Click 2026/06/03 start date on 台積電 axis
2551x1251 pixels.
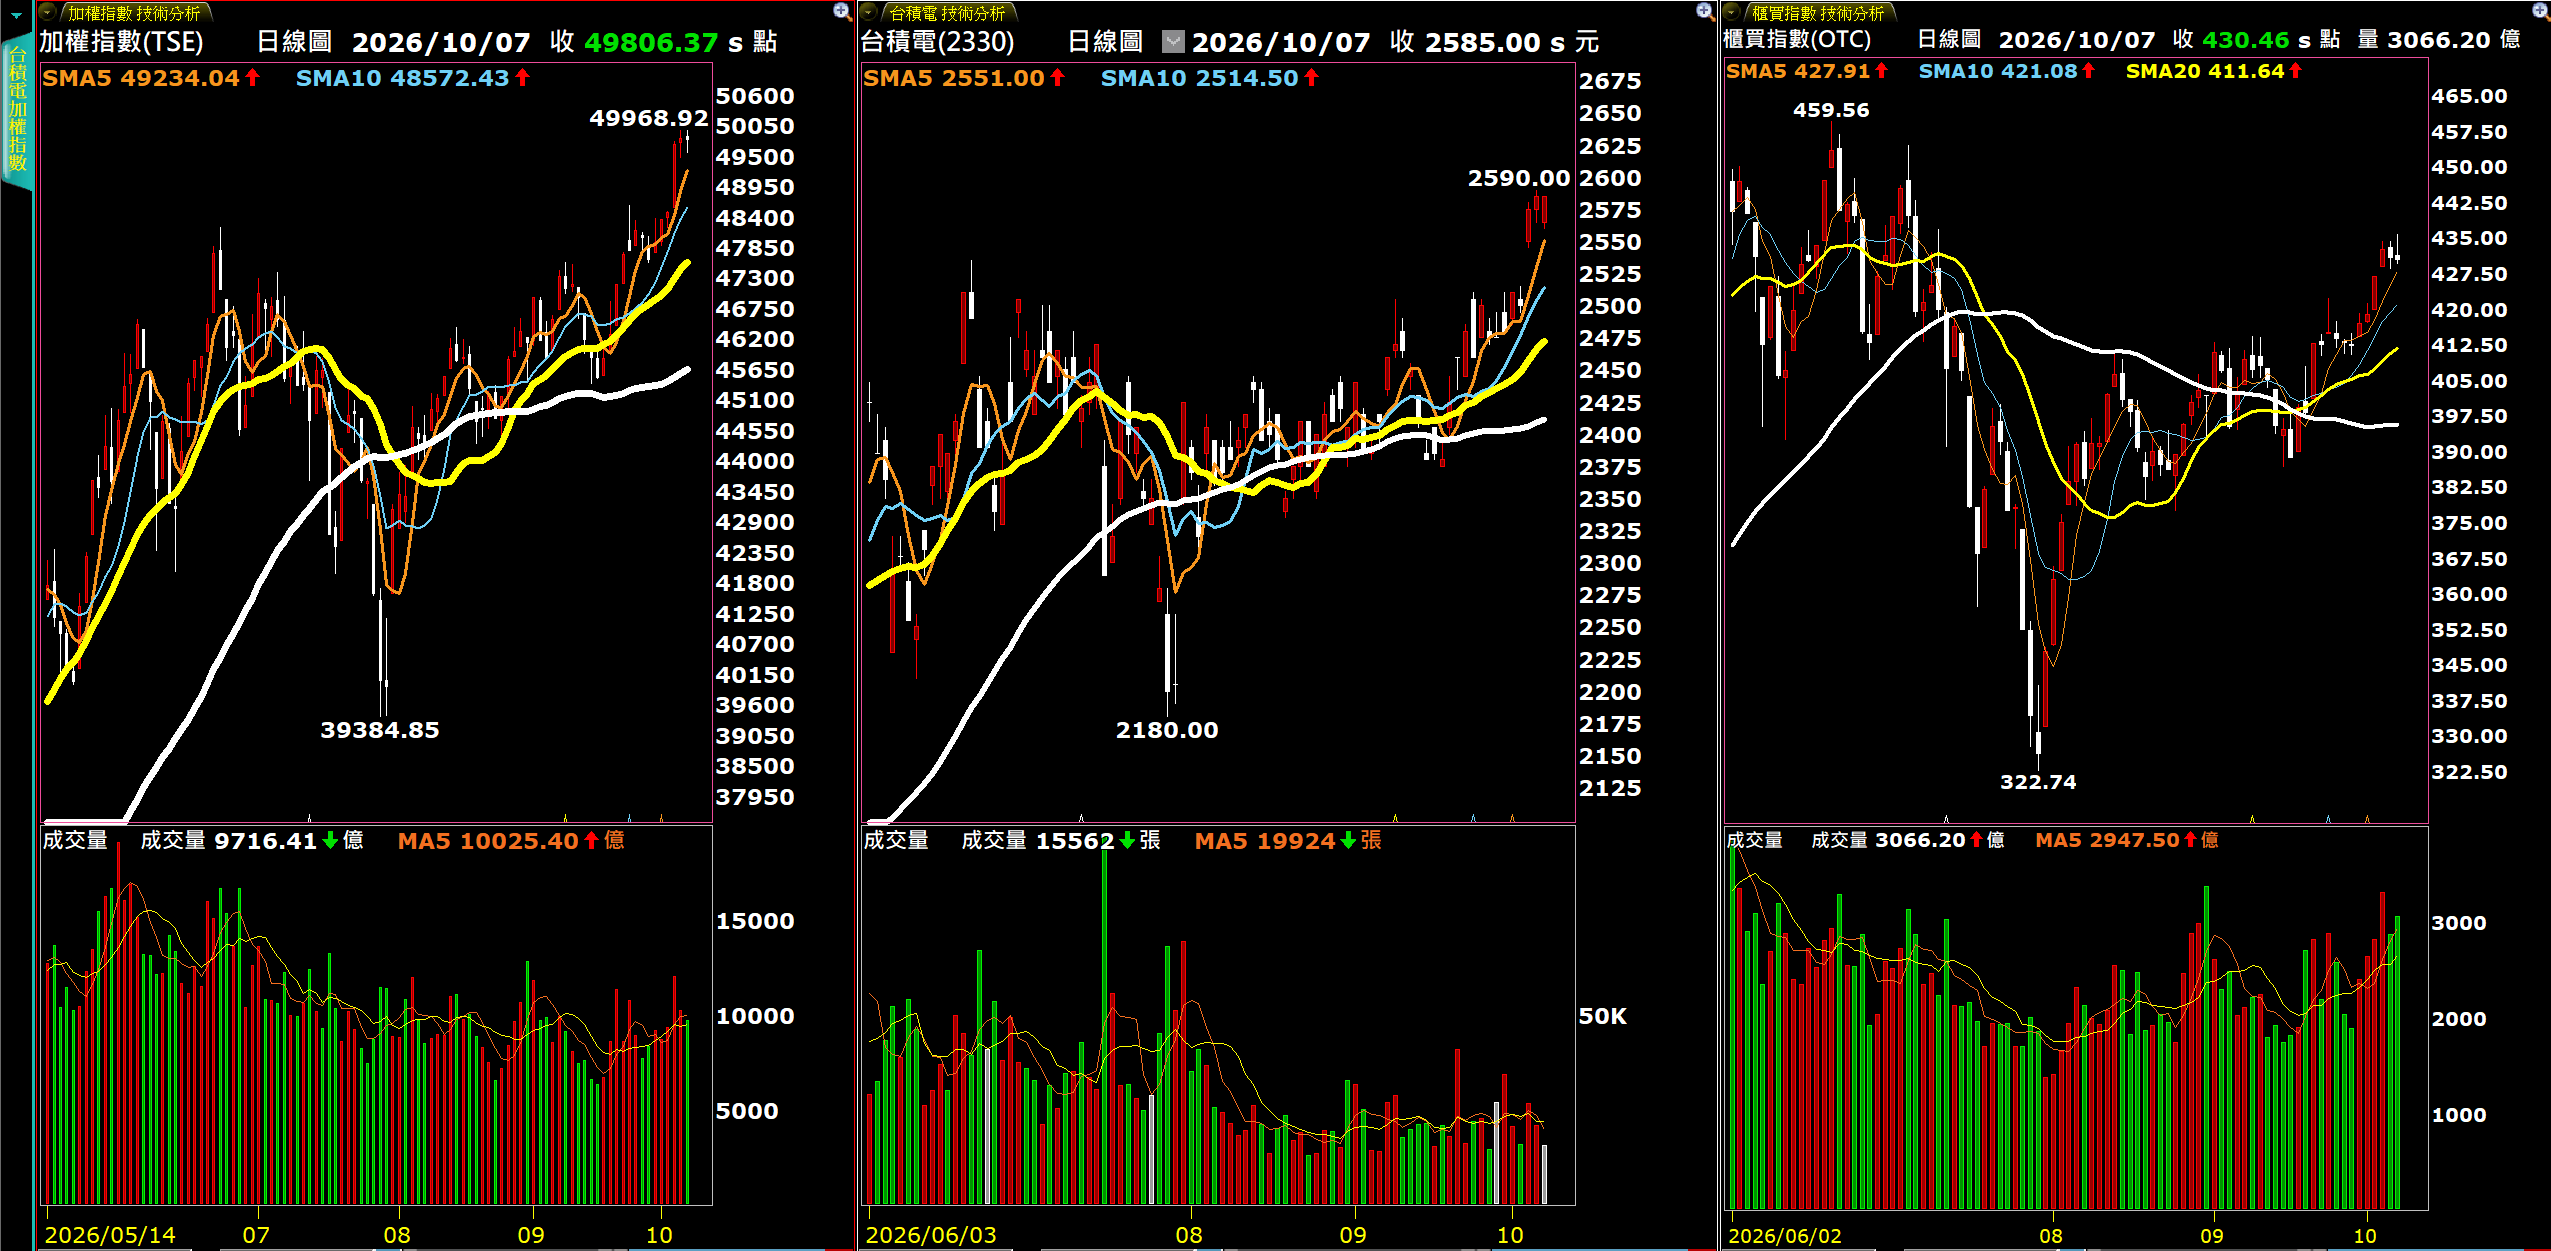click(931, 1235)
